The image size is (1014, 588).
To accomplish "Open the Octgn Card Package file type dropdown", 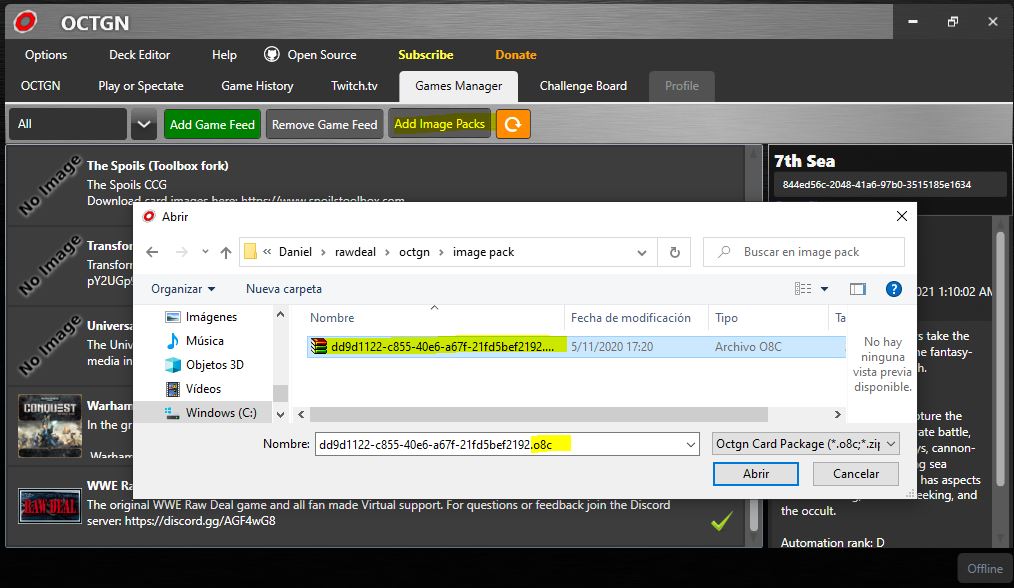I will coord(806,444).
